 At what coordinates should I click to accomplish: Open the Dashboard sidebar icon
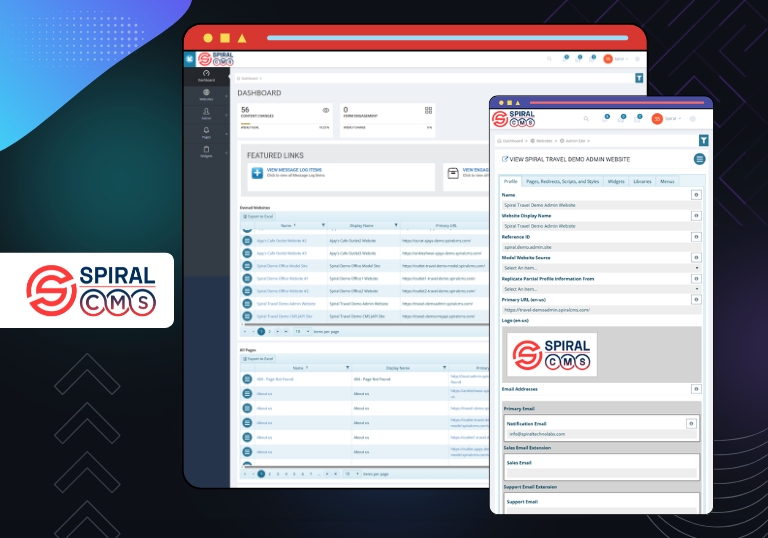(x=206, y=74)
